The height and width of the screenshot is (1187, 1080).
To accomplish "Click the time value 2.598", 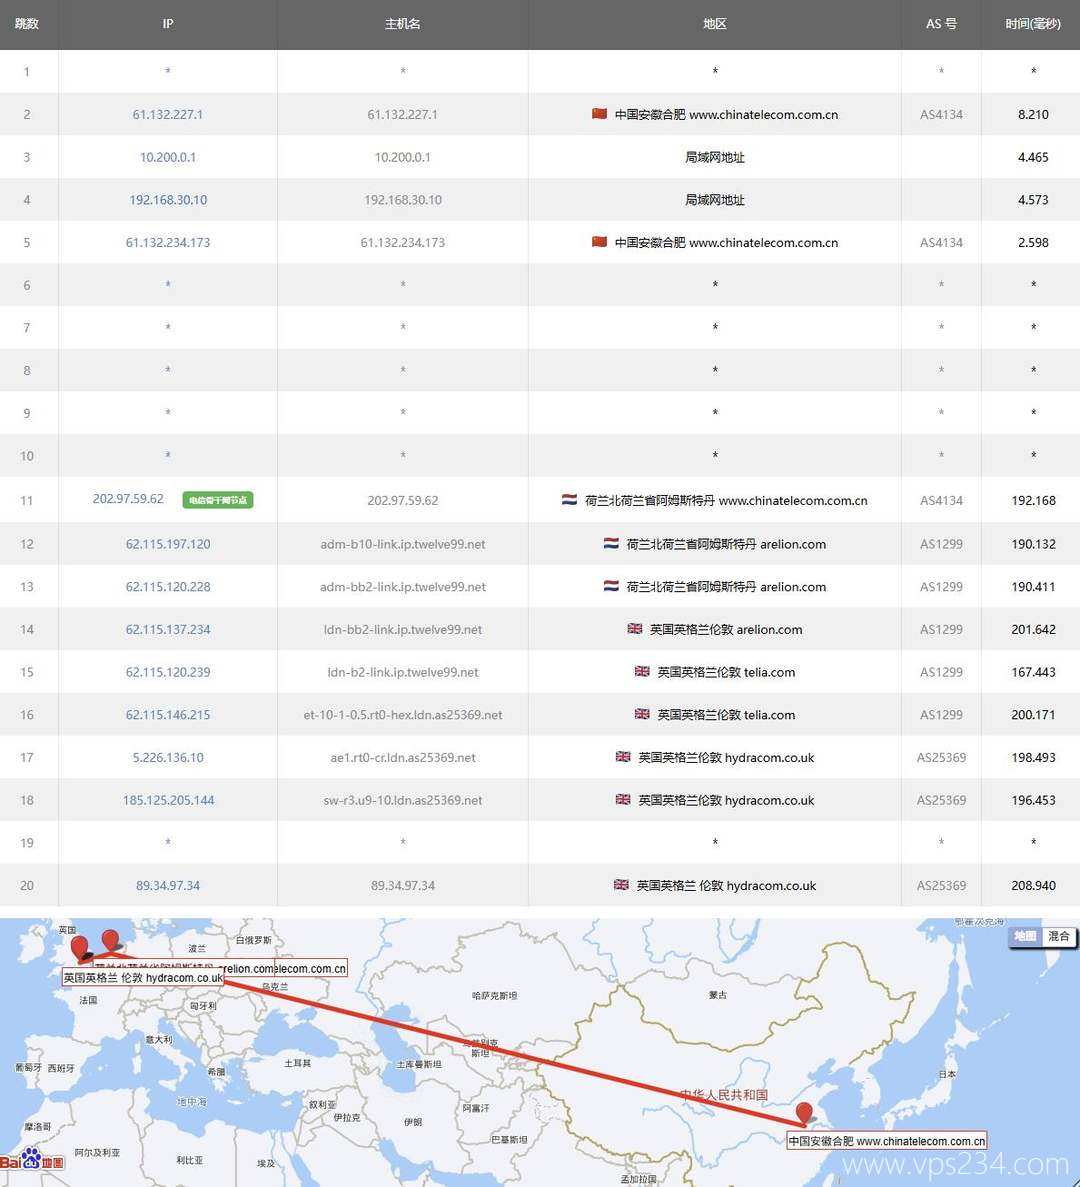I will coord(1033,242).
